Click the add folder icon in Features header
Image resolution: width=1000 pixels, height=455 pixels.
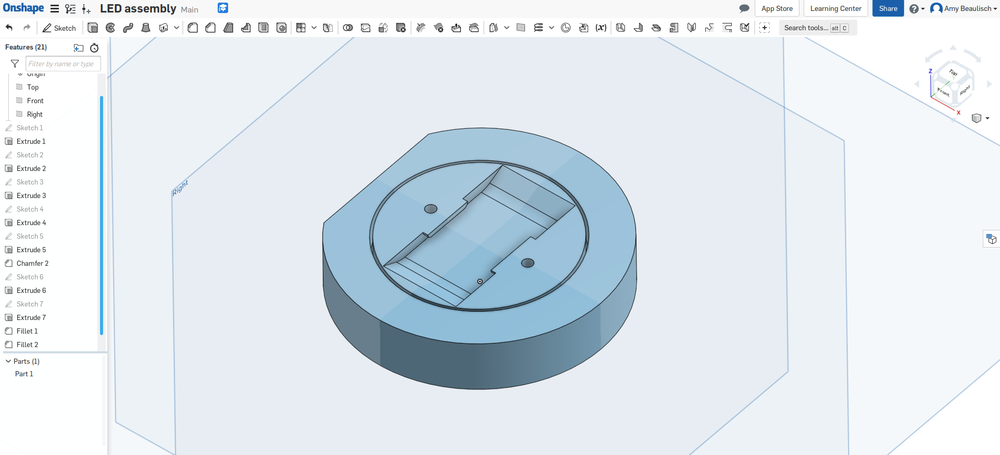[78, 48]
